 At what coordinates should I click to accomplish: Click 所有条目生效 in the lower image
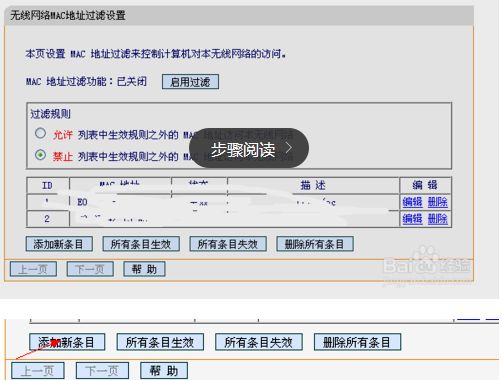point(160,342)
